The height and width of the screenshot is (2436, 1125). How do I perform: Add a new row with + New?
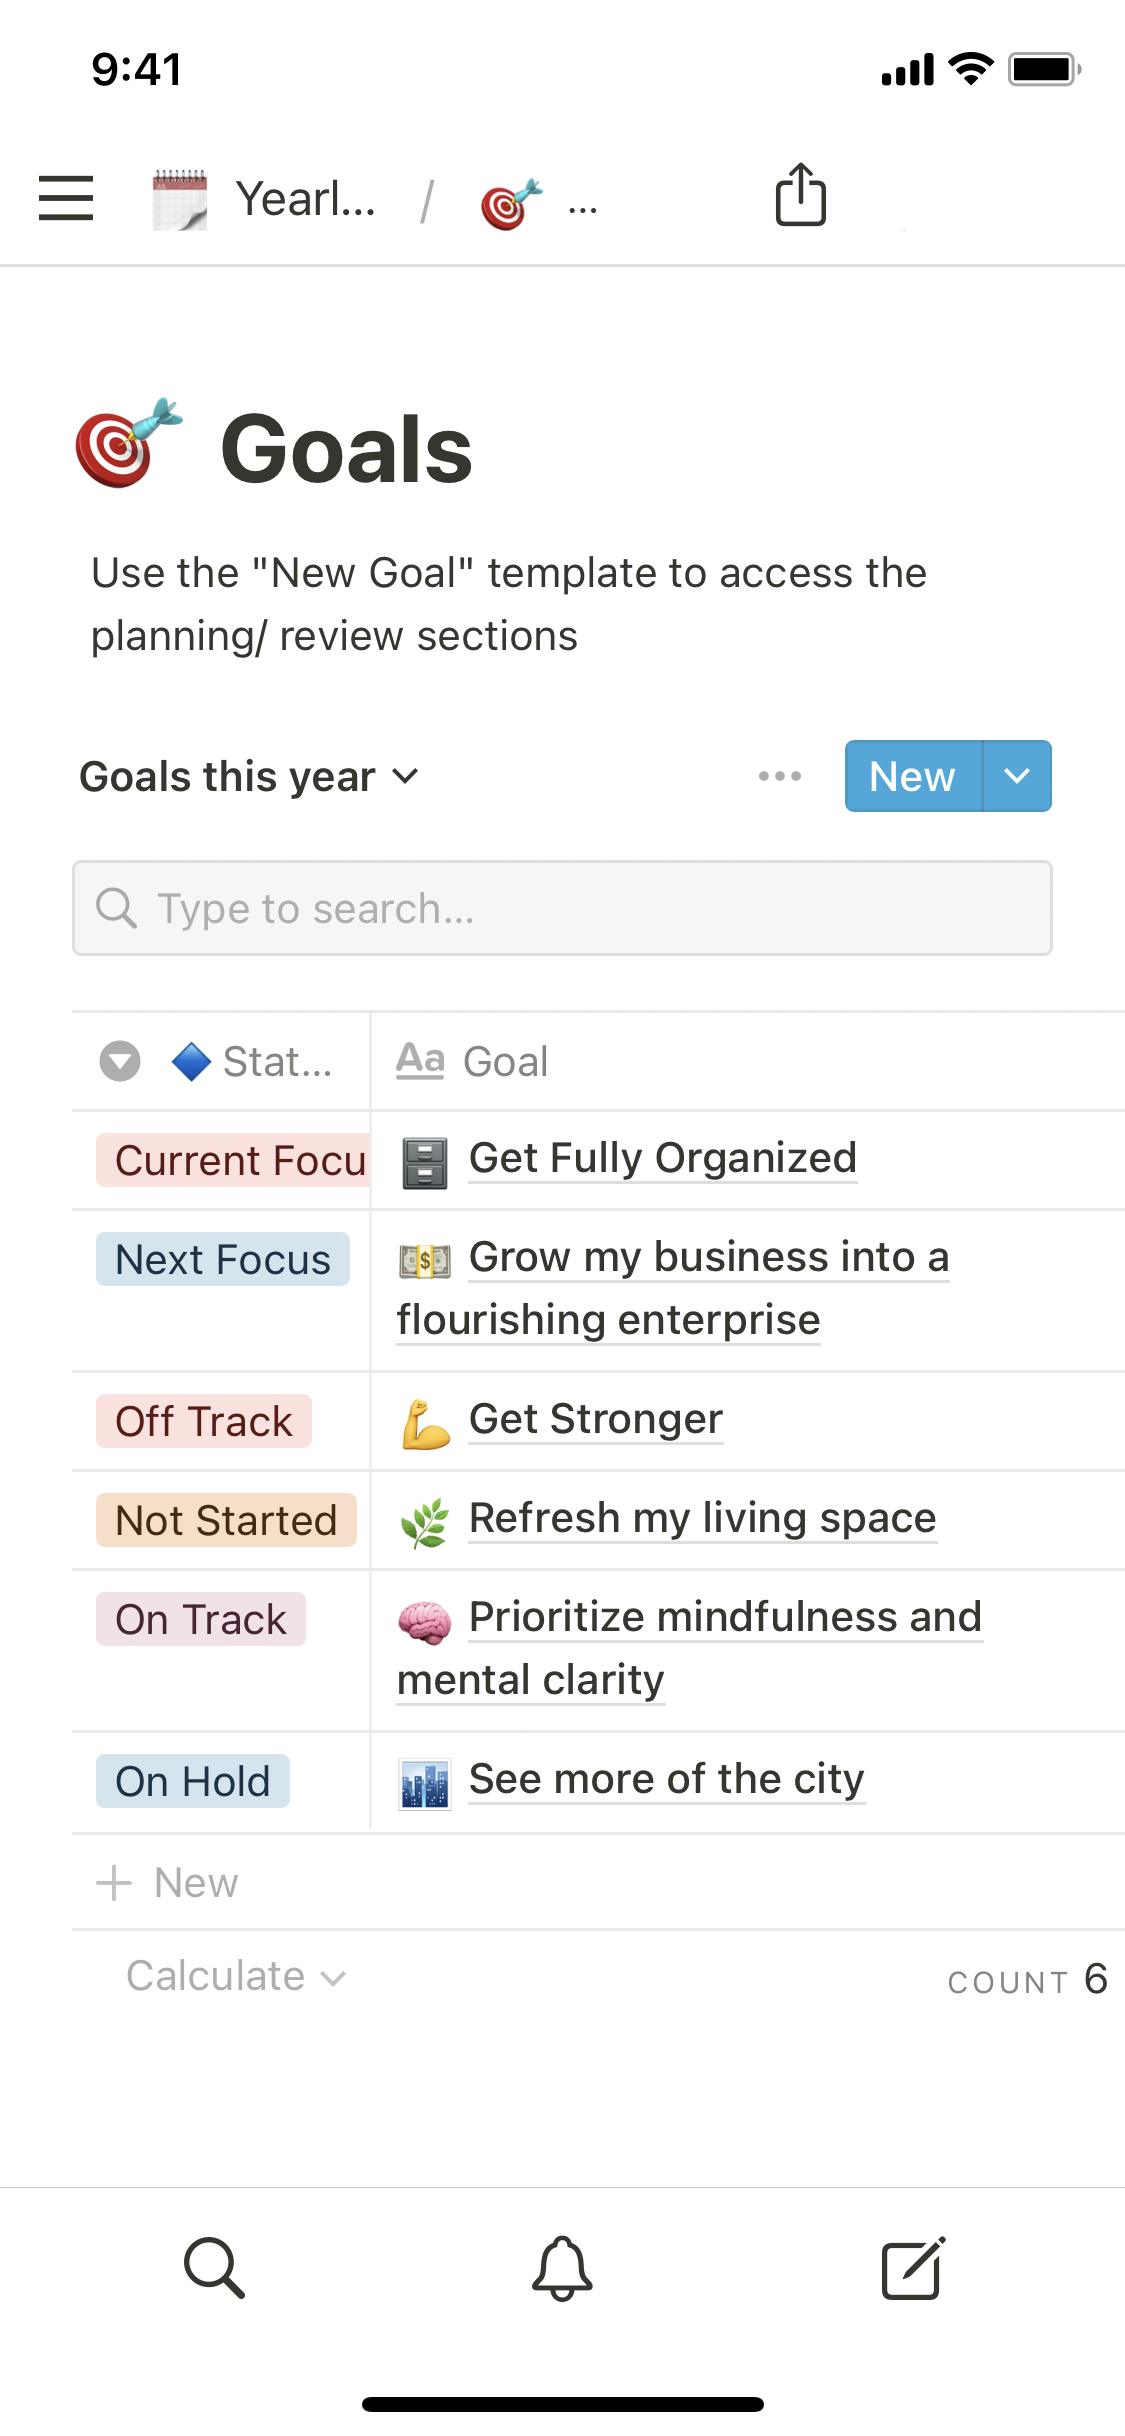click(168, 1882)
